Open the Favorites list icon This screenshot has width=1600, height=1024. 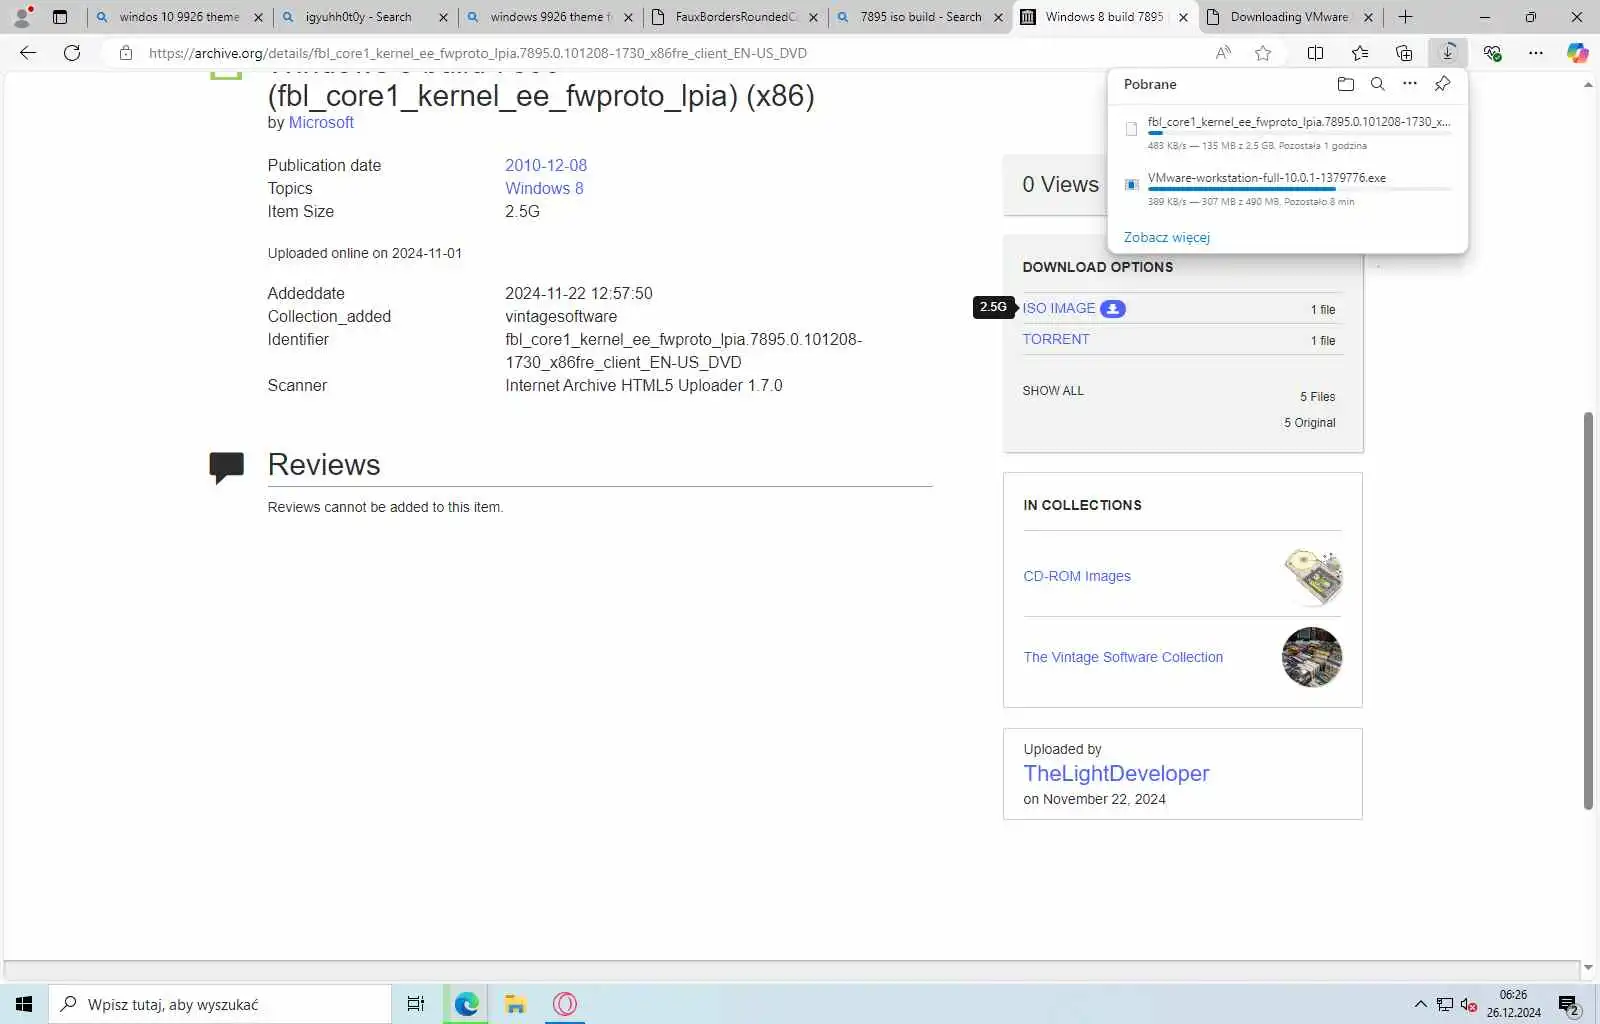point(1360,53)
